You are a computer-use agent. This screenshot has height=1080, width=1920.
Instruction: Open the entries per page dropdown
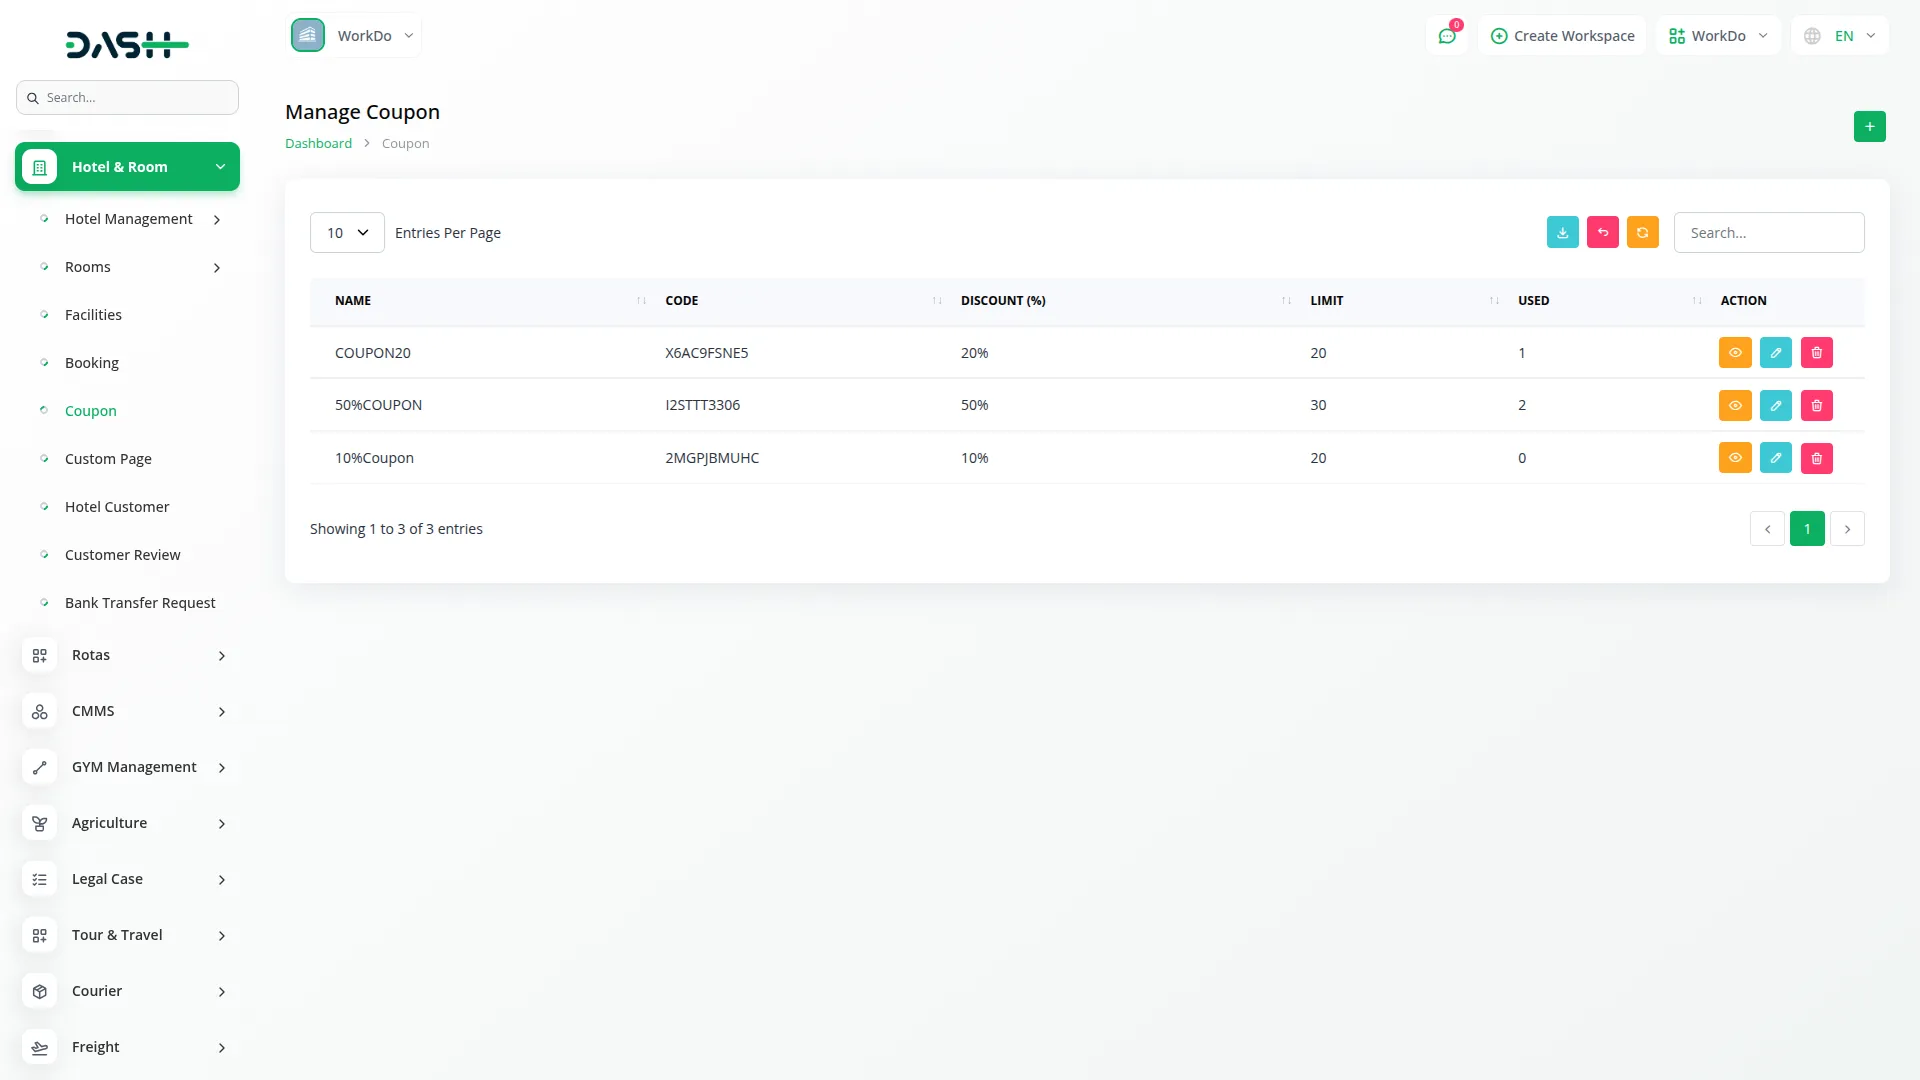(x=347, y=233)
